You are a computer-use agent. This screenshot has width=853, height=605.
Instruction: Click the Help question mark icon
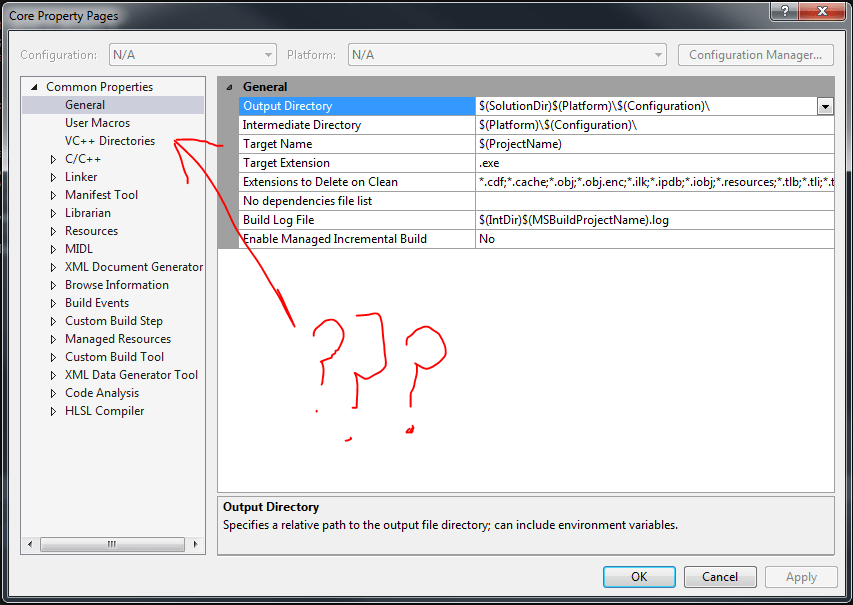click(783, 11)
